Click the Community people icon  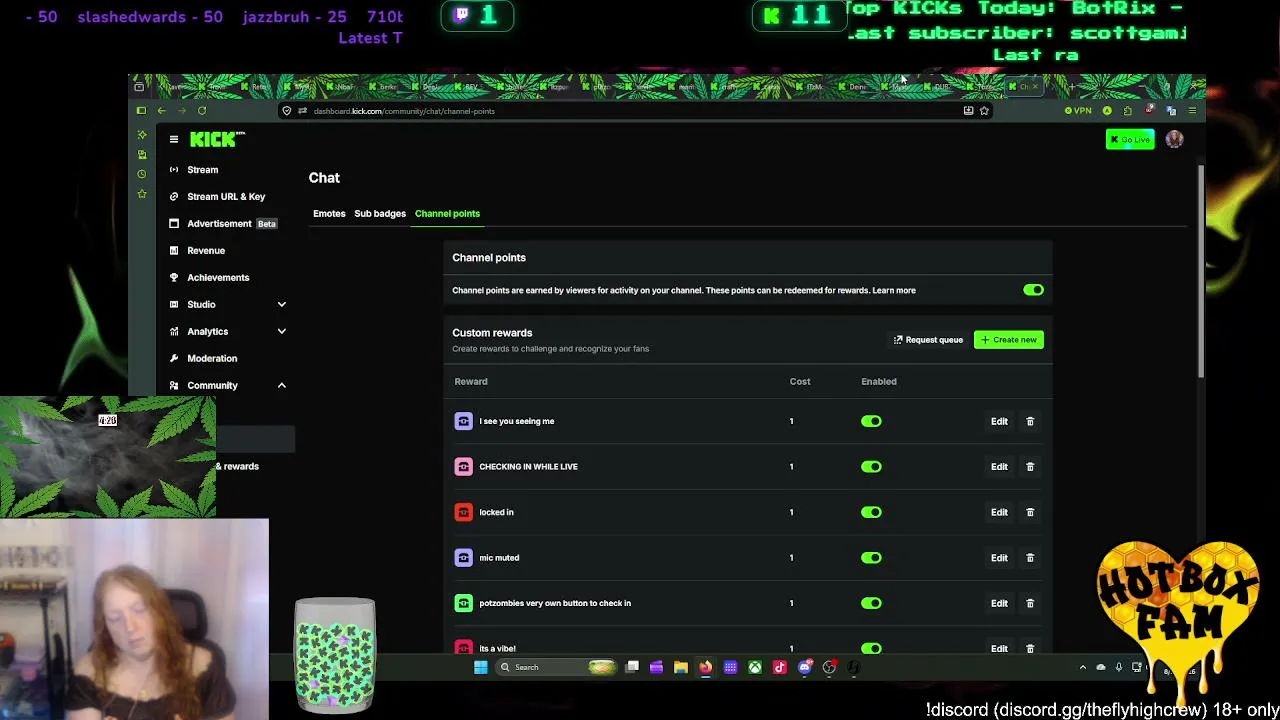(x=174, y=386)
